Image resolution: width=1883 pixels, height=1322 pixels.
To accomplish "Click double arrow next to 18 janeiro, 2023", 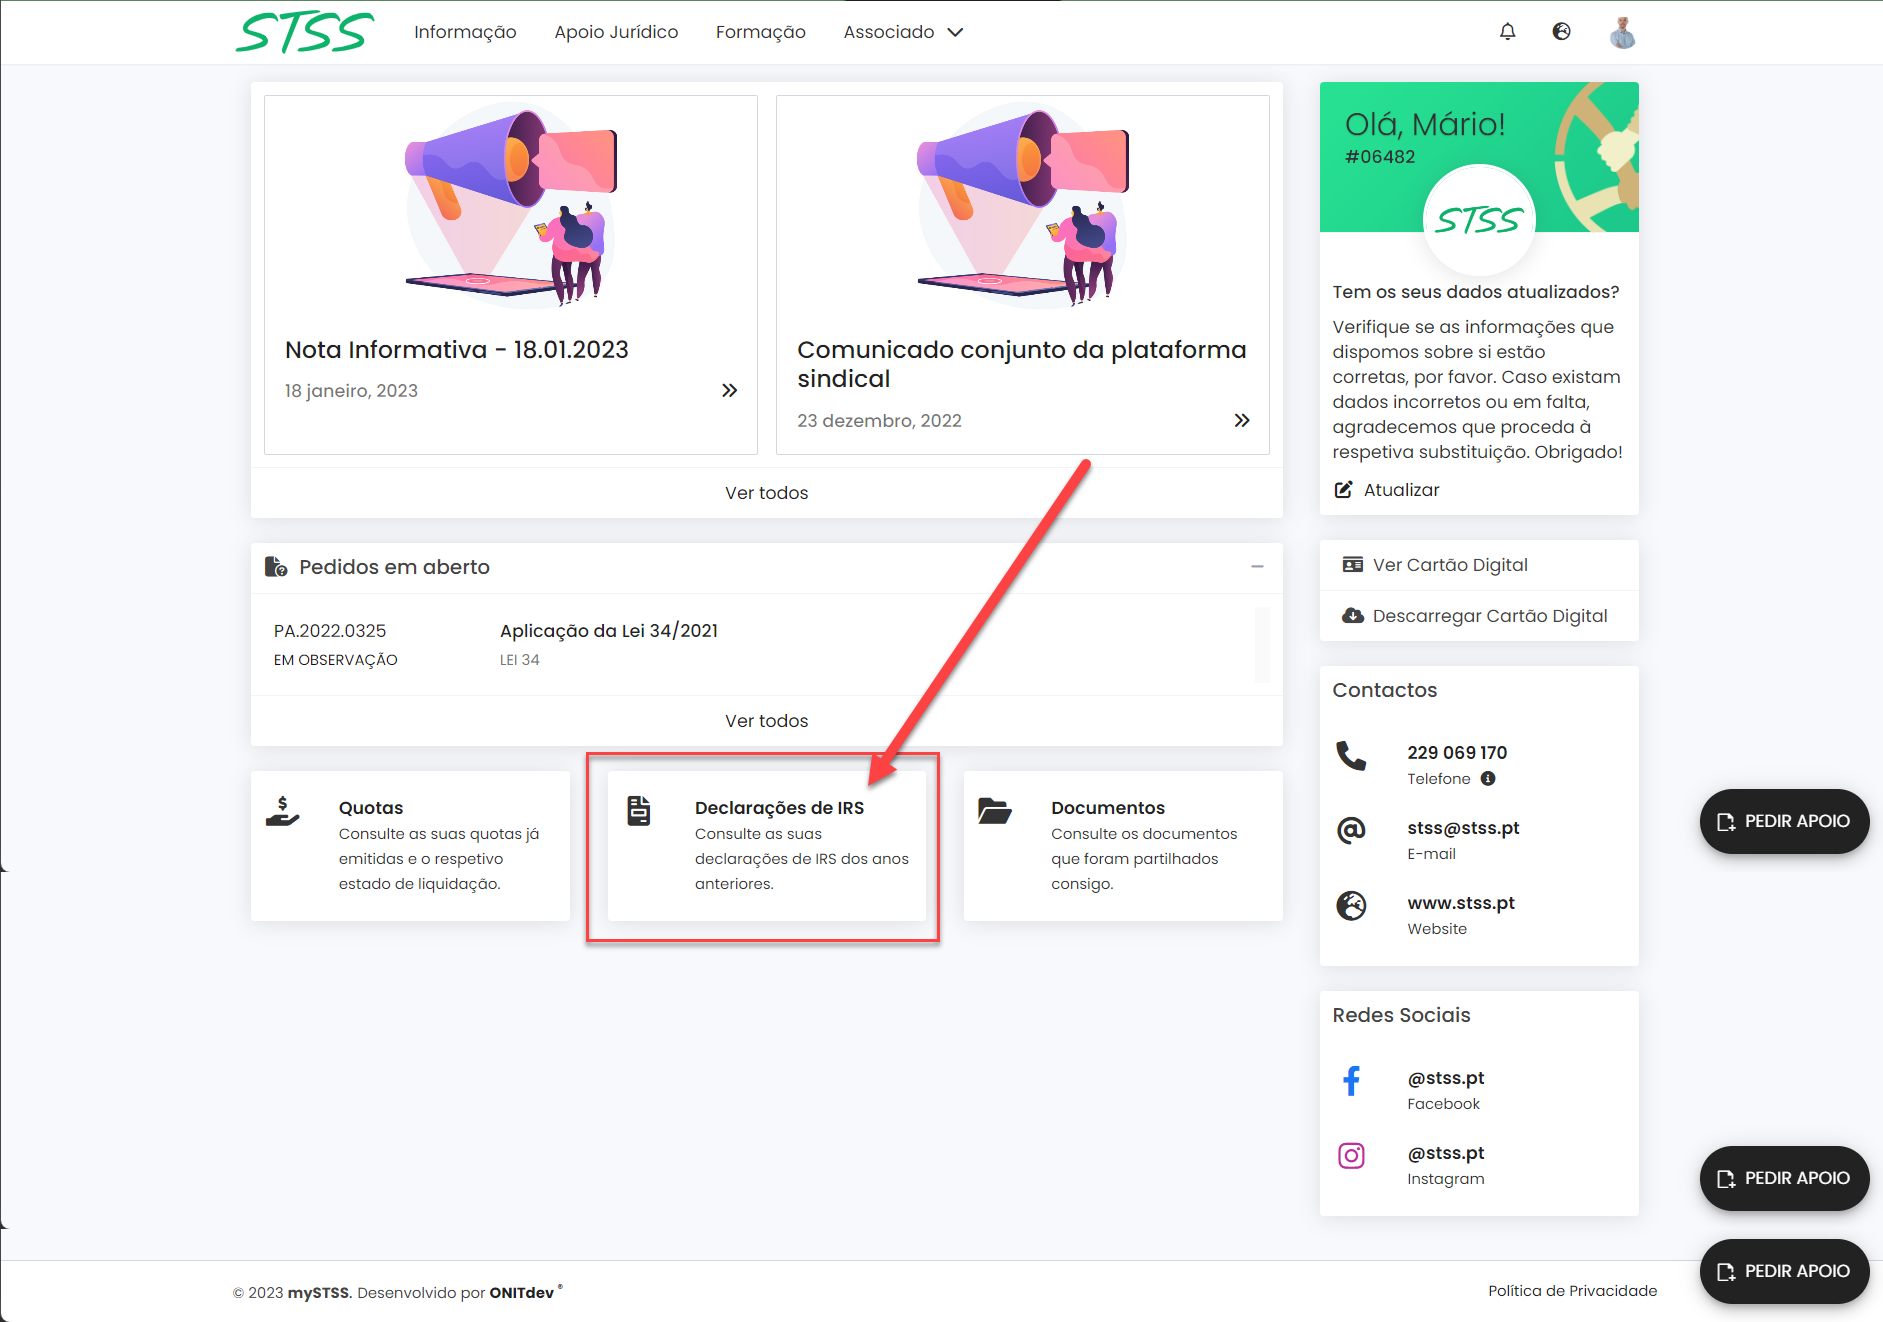I will coord(729,390).
